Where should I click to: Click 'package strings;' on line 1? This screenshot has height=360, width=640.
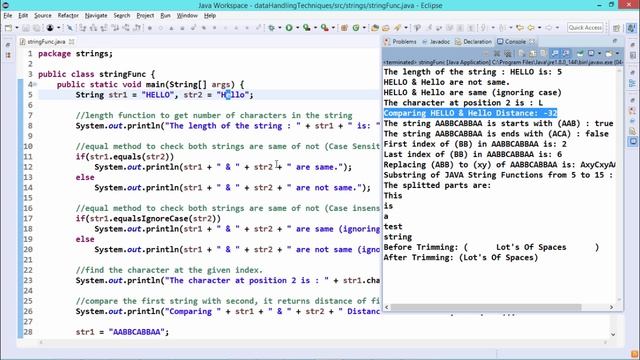[76, 53]
